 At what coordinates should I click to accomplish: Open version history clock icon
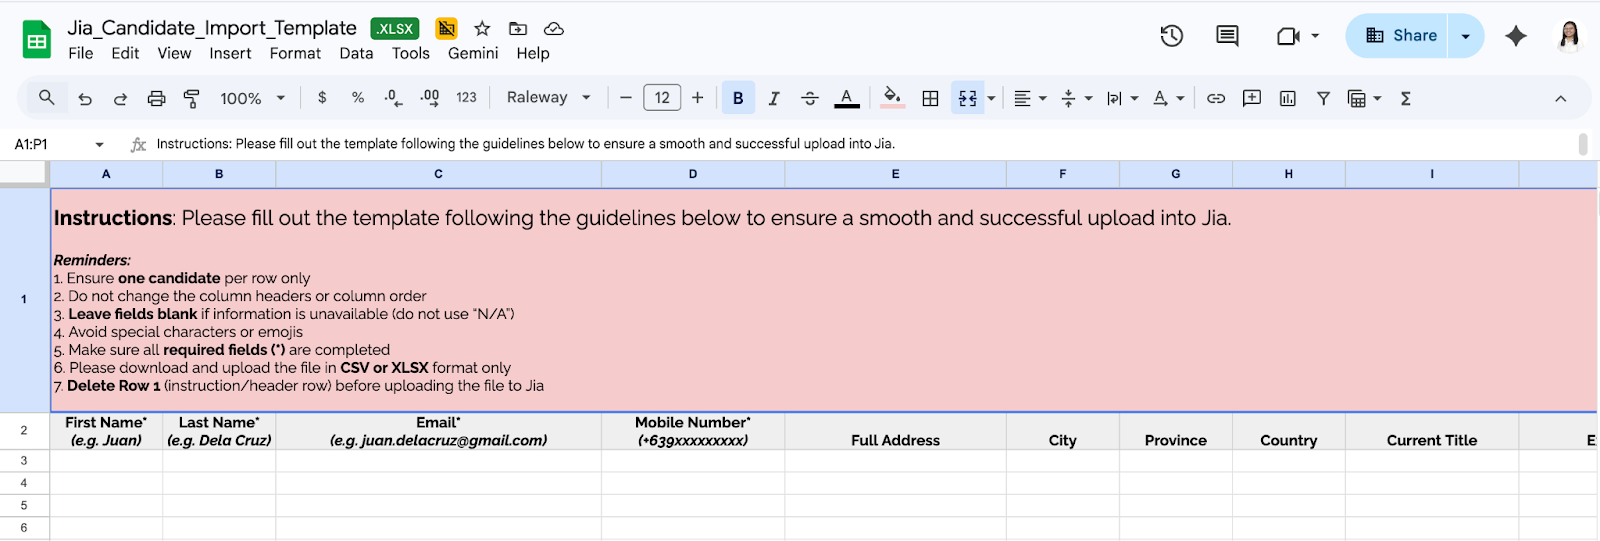coord(1171,36)
